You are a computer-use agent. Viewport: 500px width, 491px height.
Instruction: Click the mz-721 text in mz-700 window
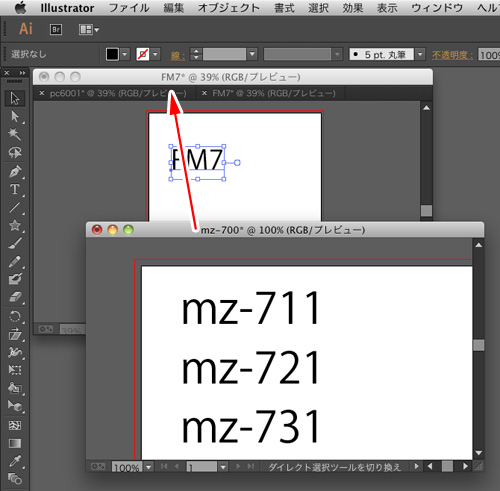(x=250, y=368)
